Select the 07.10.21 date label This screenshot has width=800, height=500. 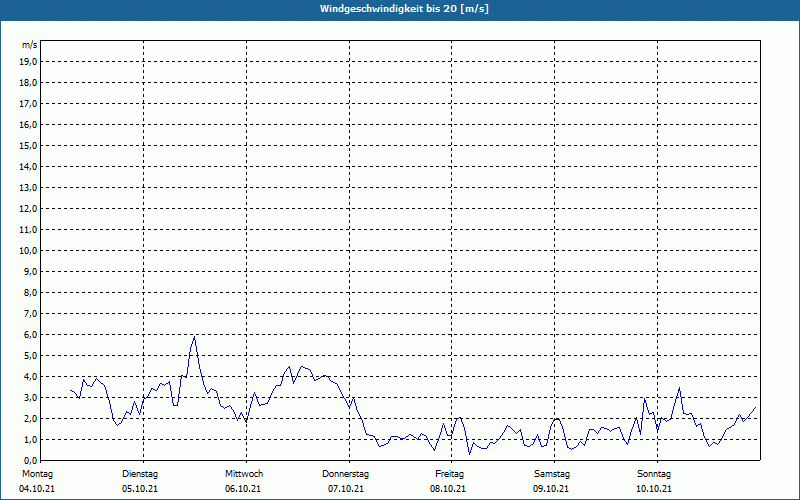click(346, 489)
